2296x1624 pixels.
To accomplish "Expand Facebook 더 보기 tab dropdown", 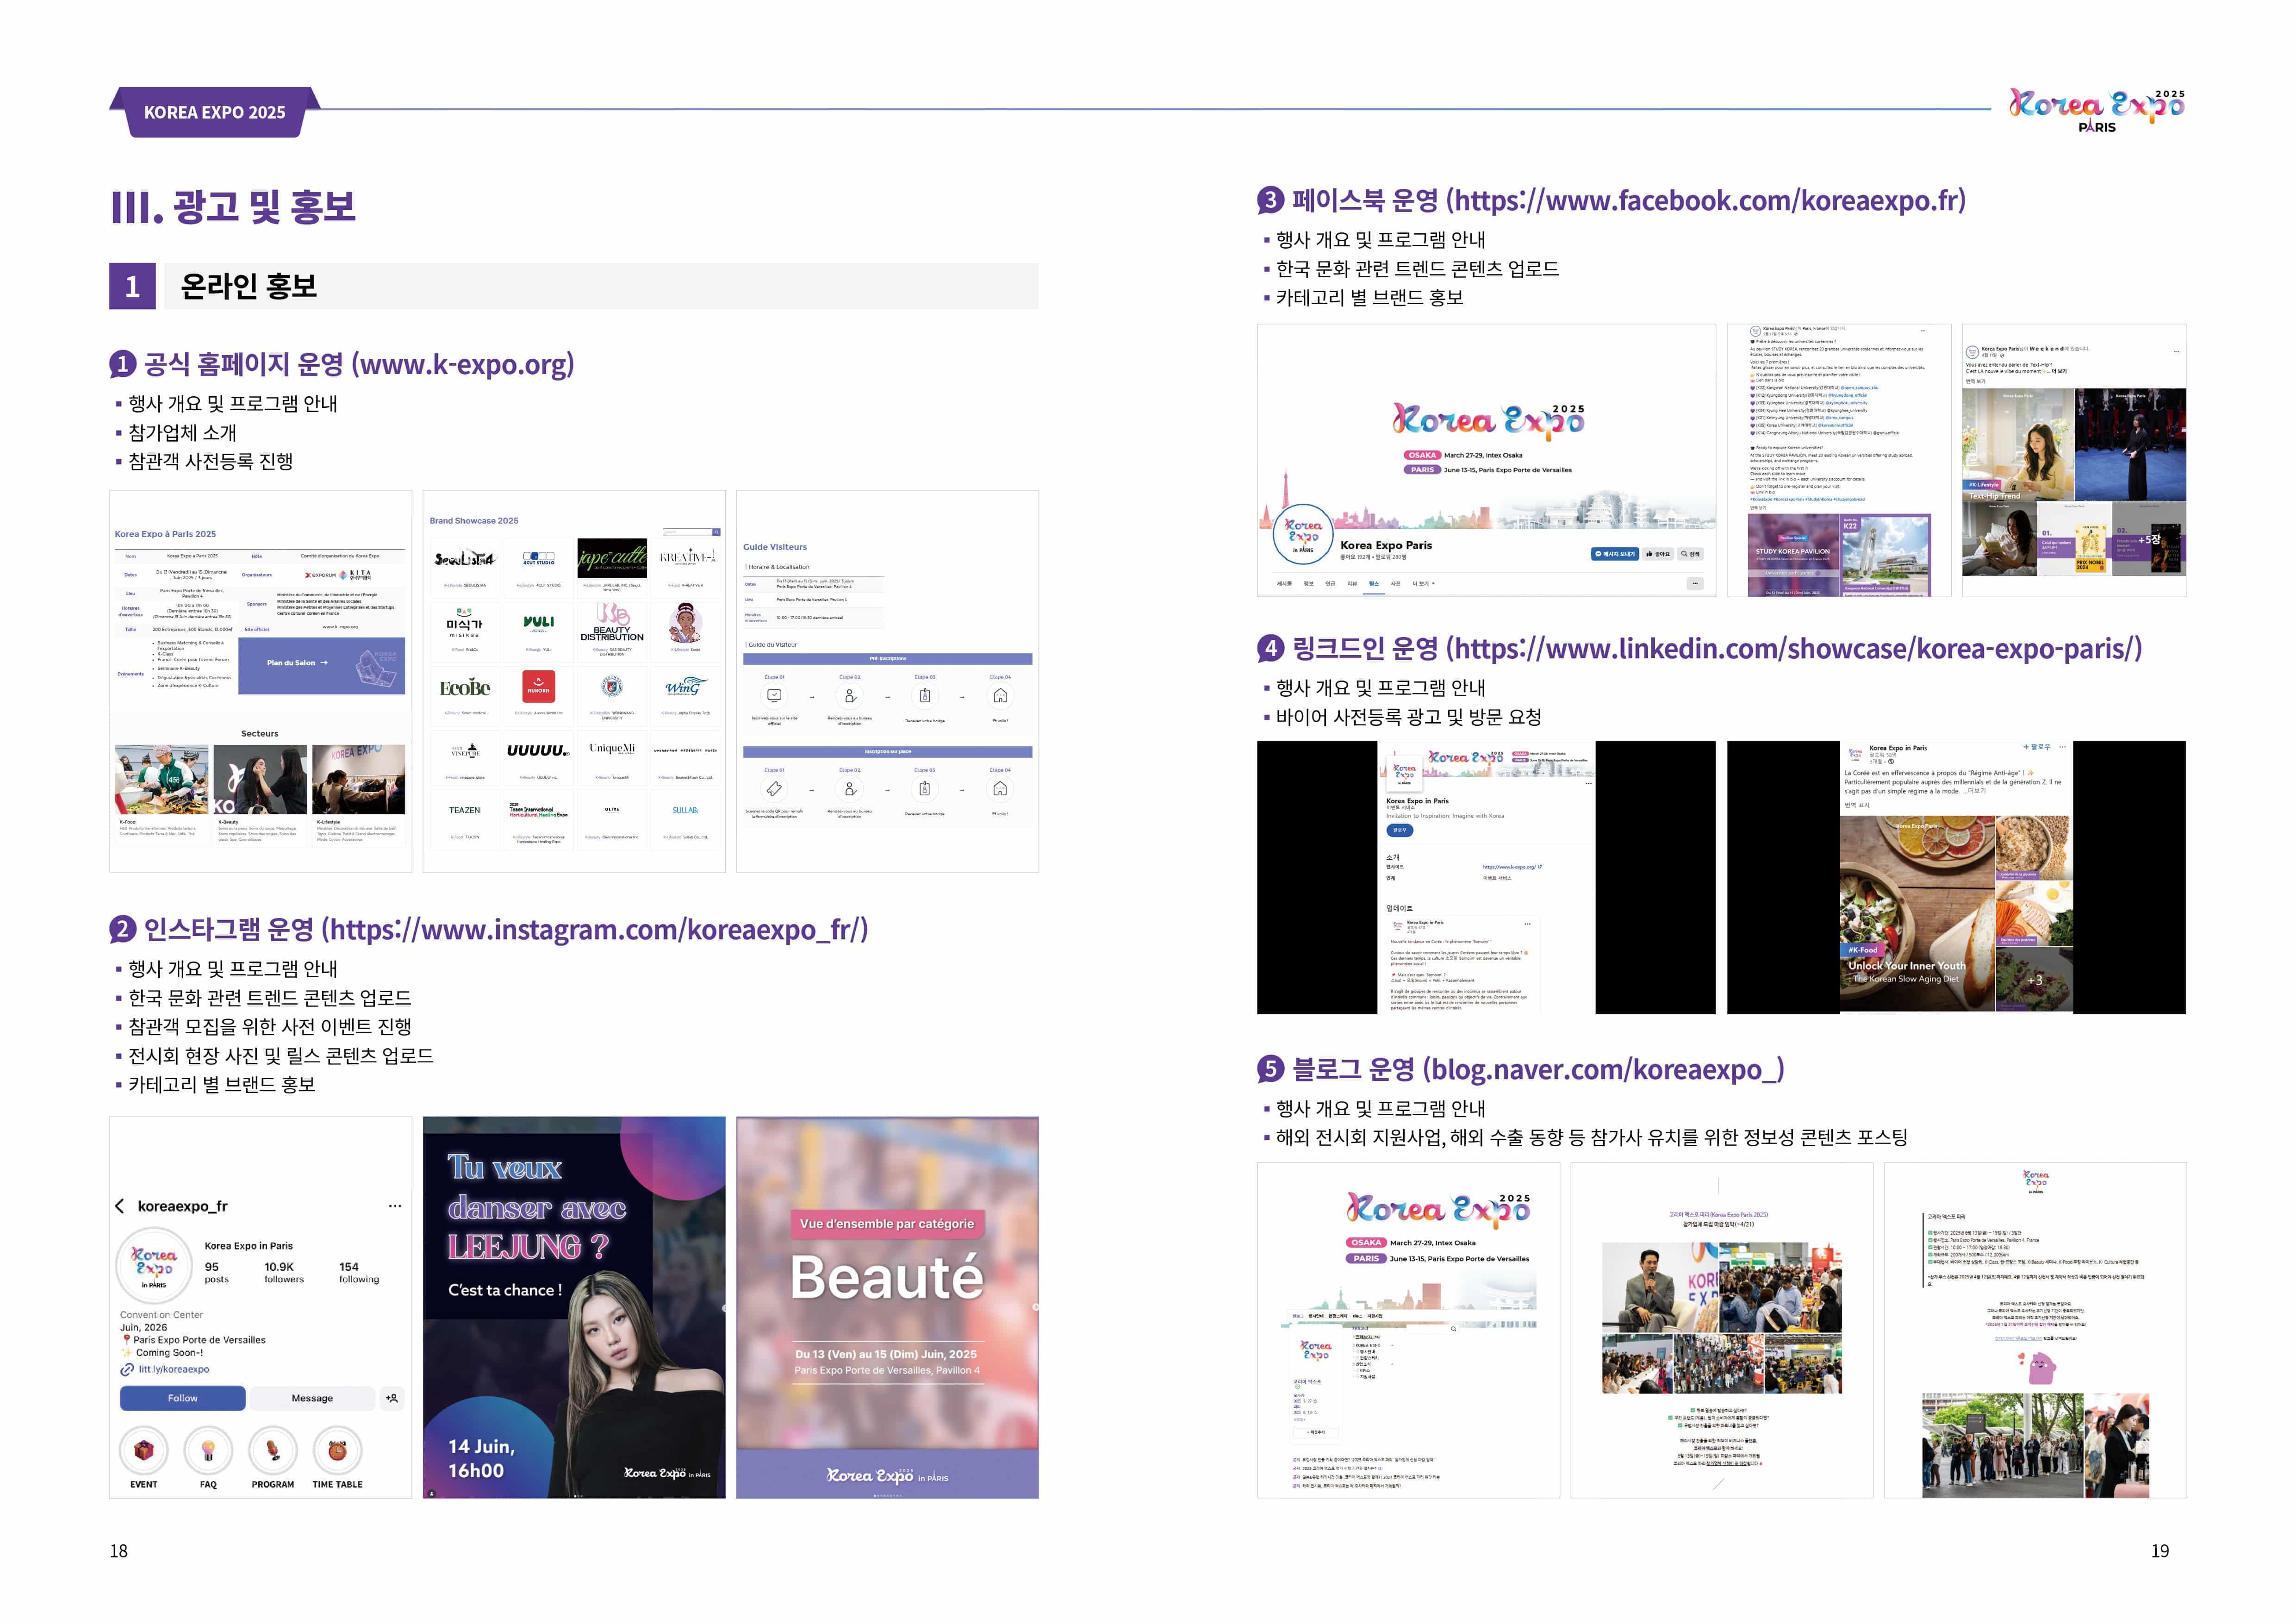I will 1424,584.
